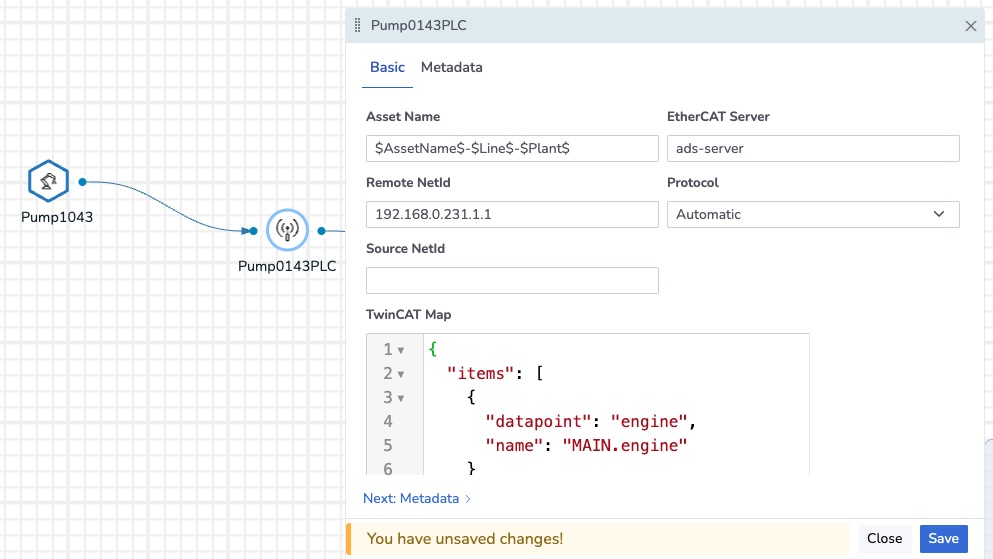Select the Pump0143PLC circular antenna node icon
The height and width of the screenshot is (559, 993).
tap(287, 230)
